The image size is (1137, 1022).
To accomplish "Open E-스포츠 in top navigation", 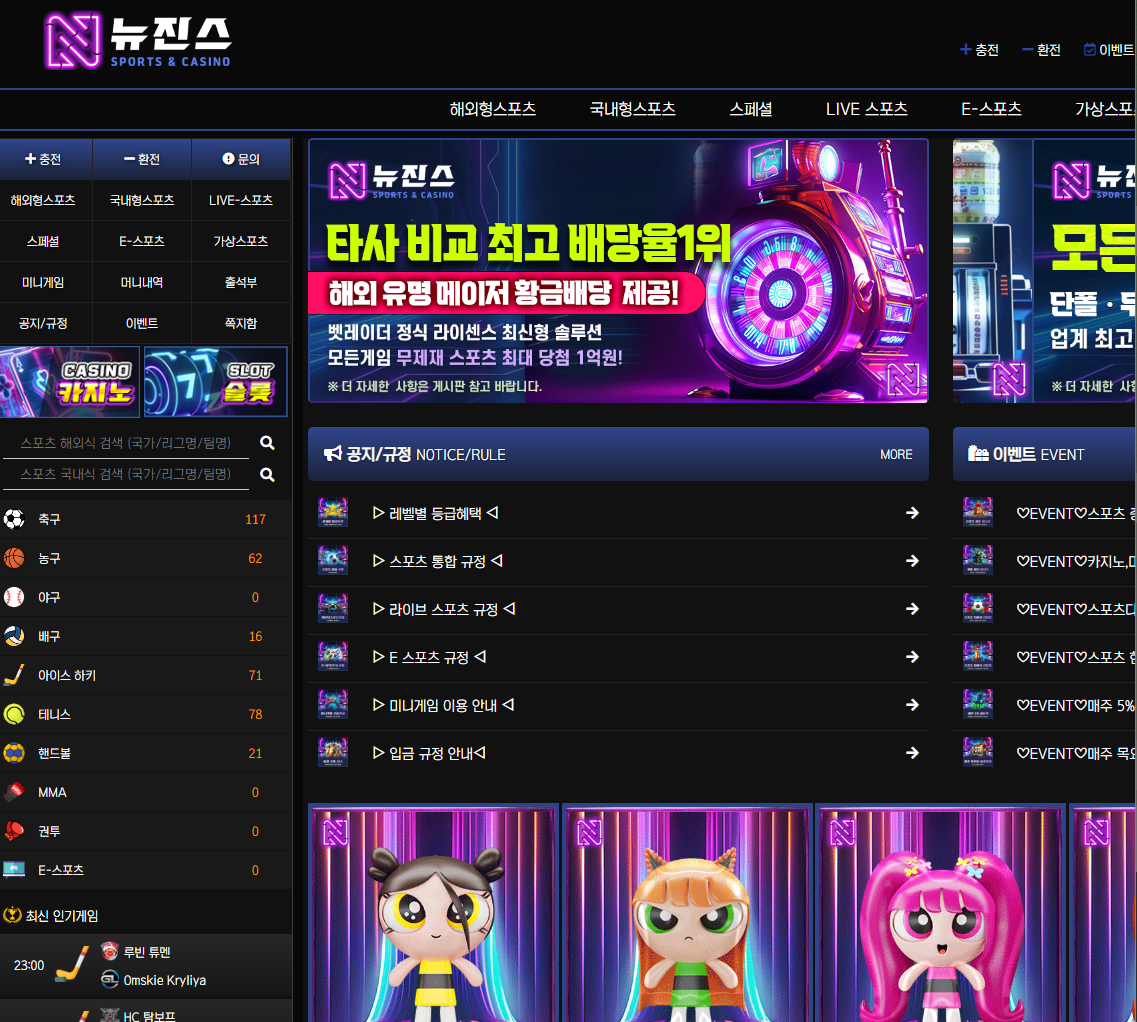I will (991, 109).
